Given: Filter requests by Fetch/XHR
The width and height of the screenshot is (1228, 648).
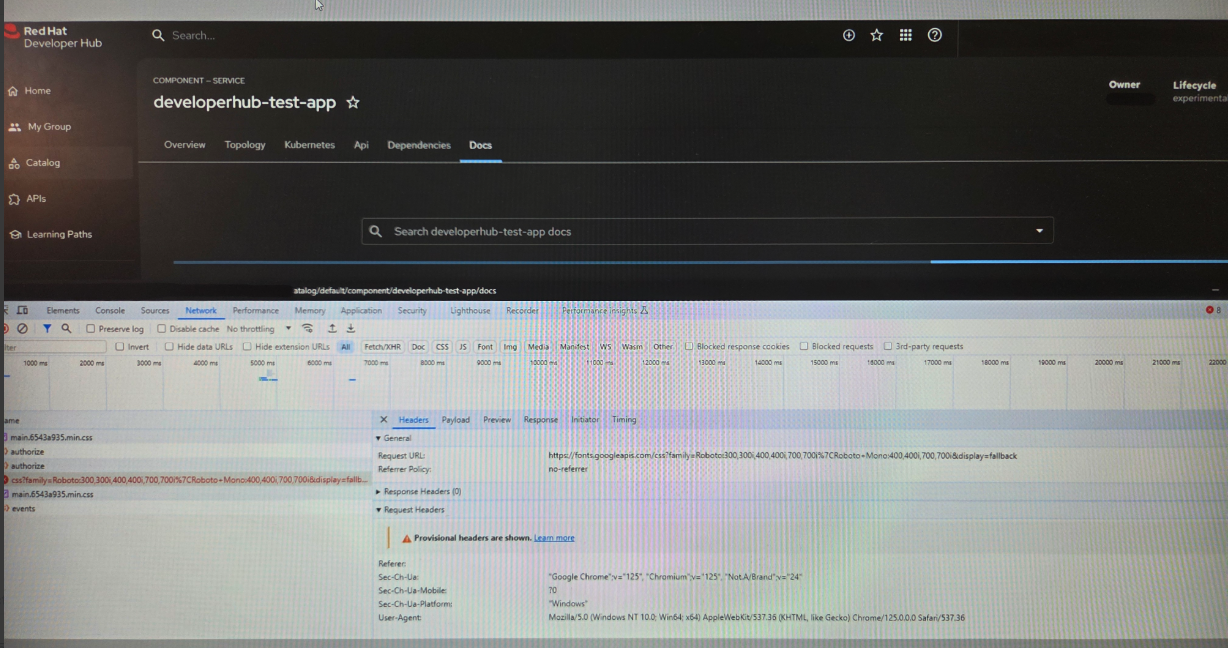Looking at the screenshot, I should (383, 347).
